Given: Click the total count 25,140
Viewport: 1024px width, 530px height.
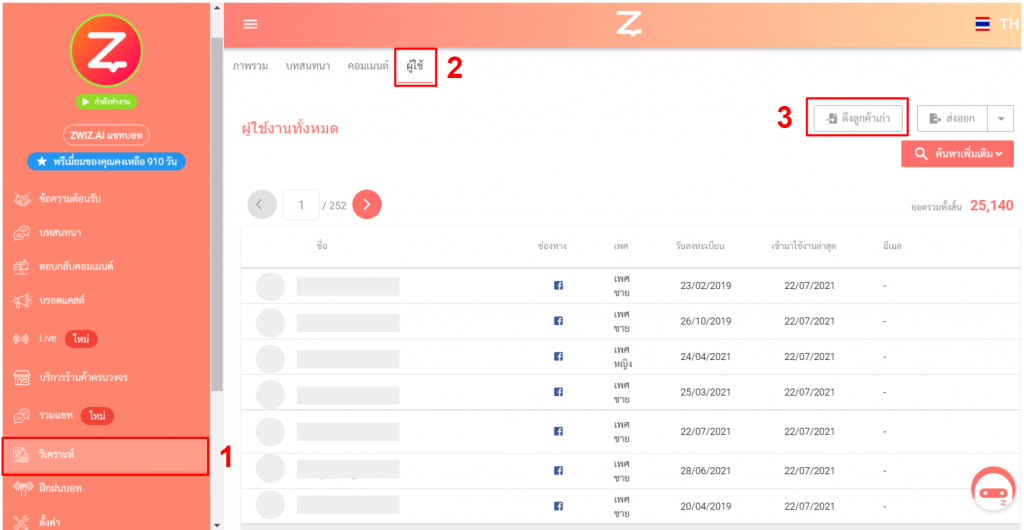Looking at the screenshot, I should point(991,206).
